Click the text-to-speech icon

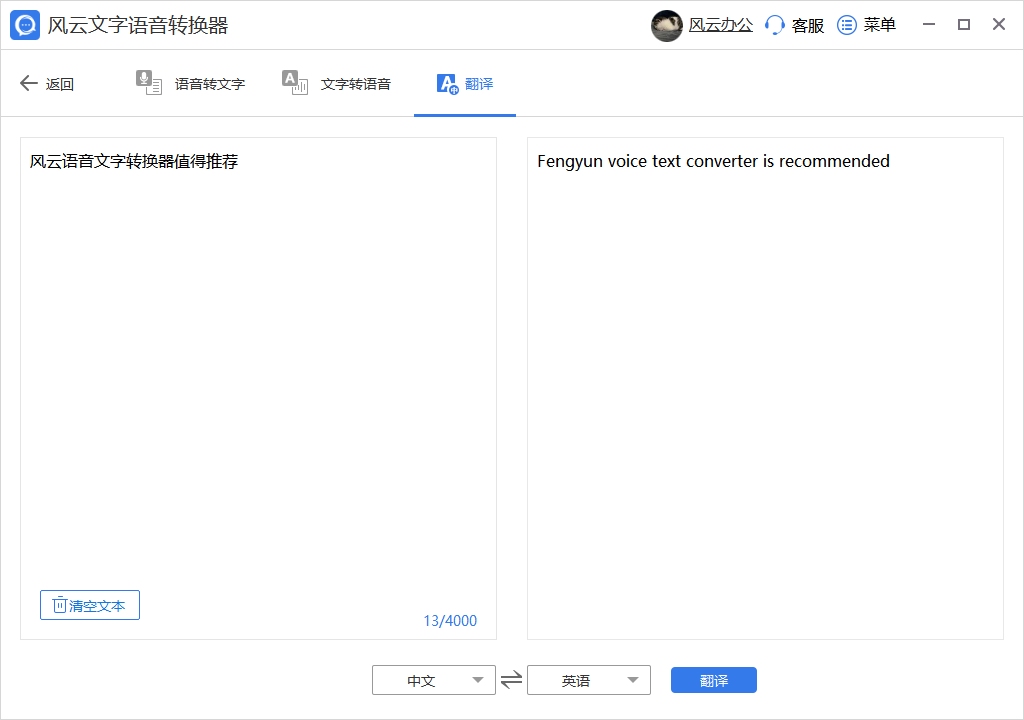[x=295, y=82]
